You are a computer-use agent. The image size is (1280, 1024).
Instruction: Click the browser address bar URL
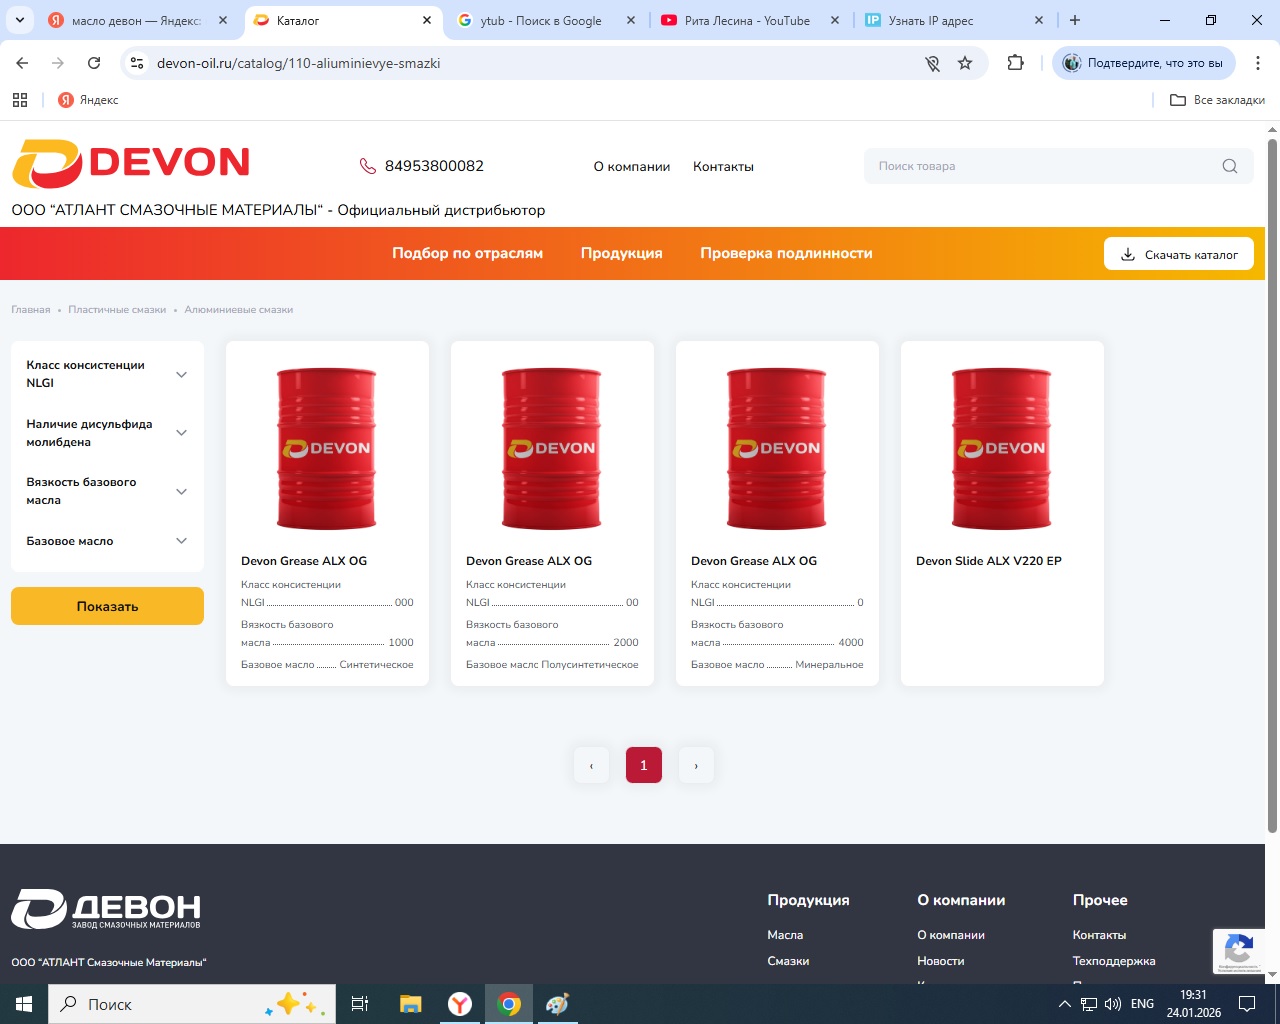[298, 63]
